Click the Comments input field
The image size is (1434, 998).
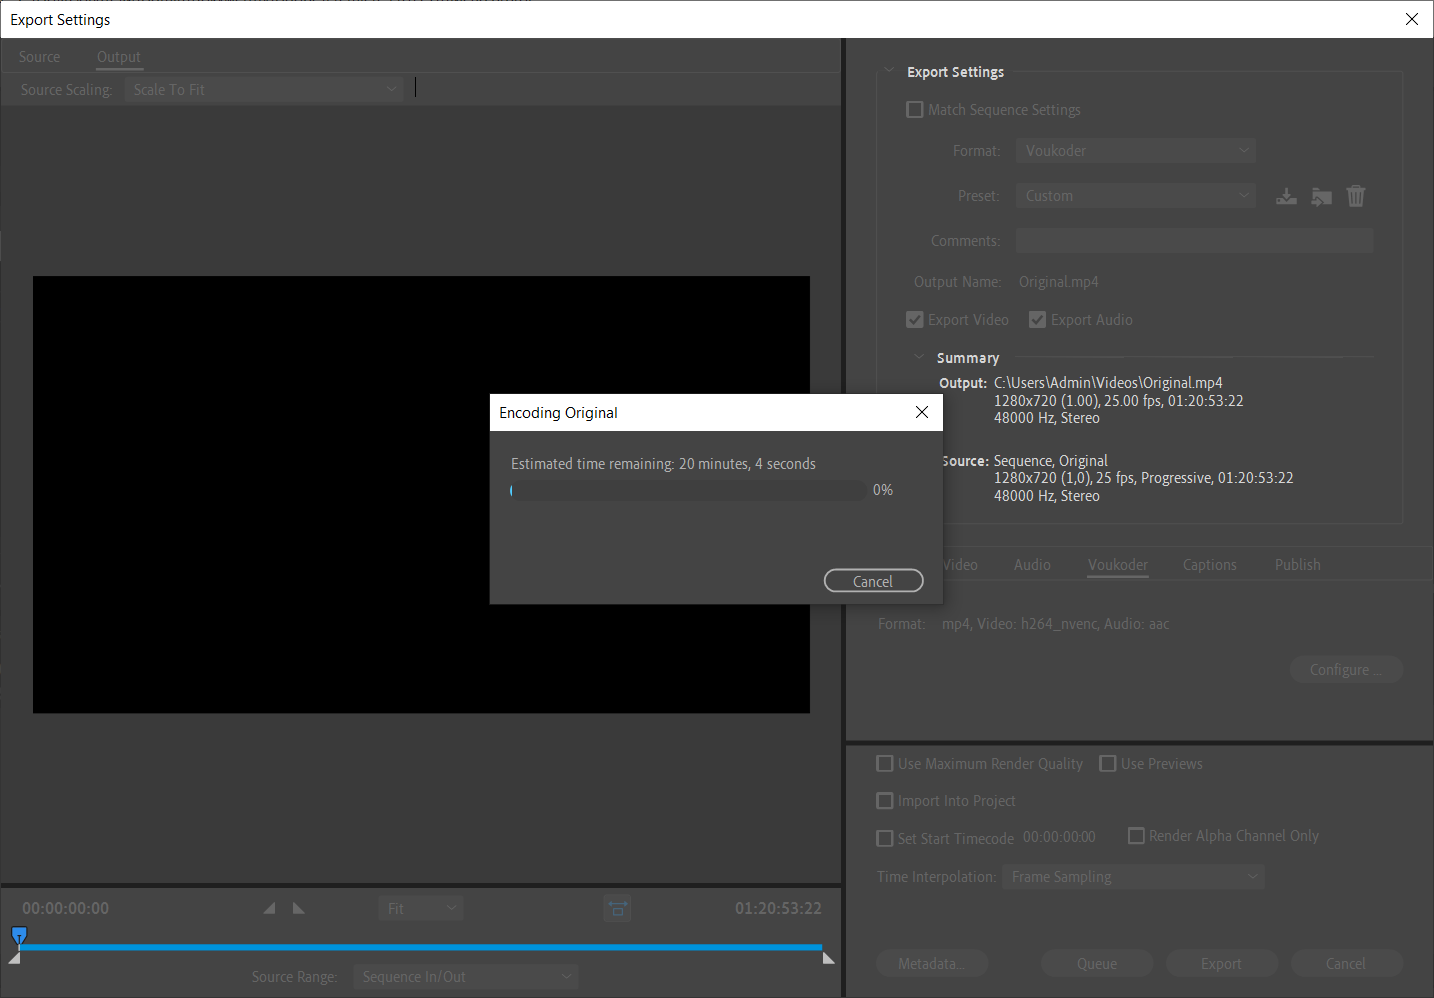pyautogui.click(x=1194, y=241)
